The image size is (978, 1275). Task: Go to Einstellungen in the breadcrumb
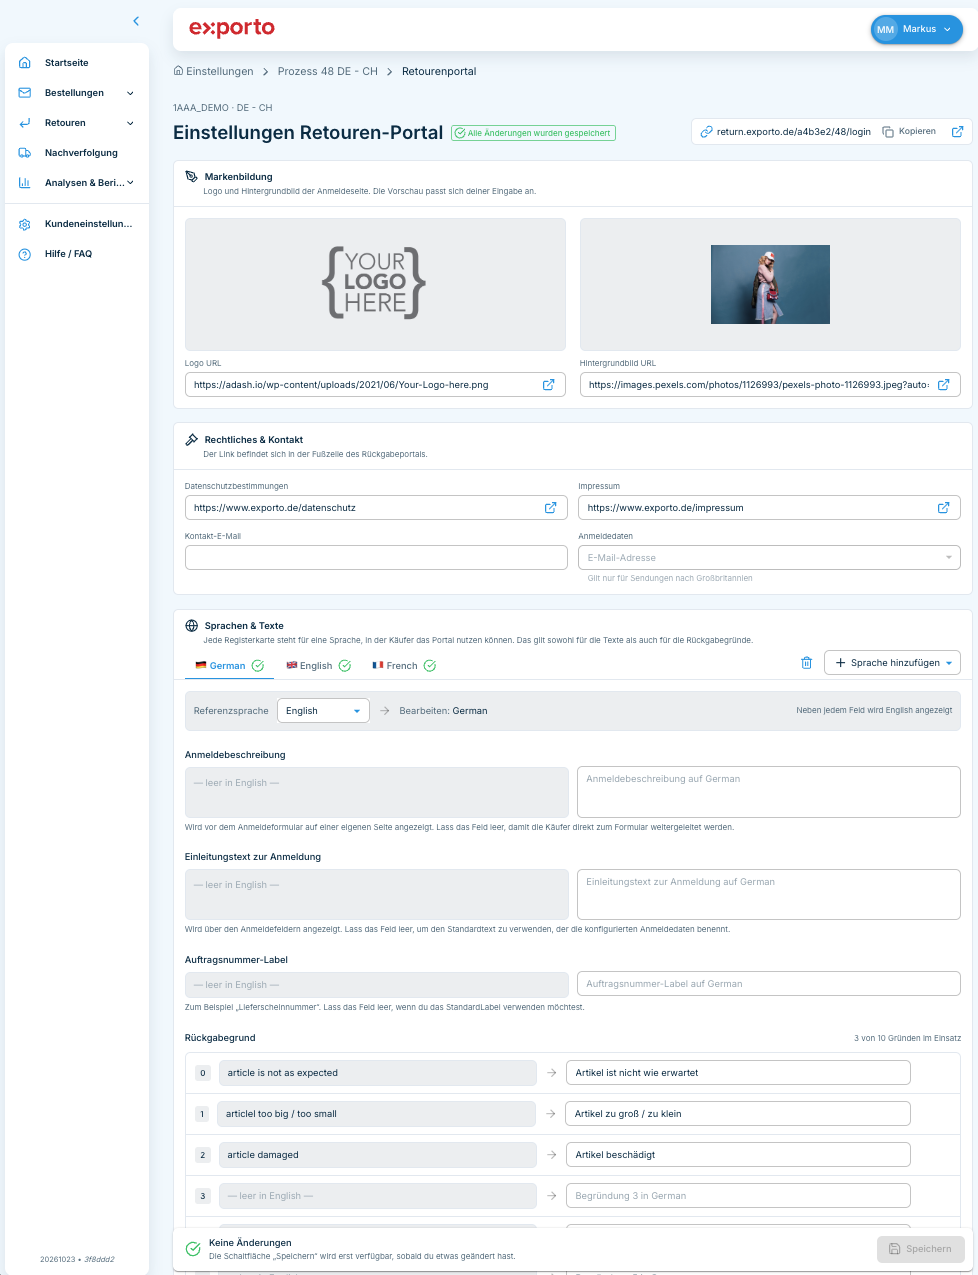[x=214, y=72]
